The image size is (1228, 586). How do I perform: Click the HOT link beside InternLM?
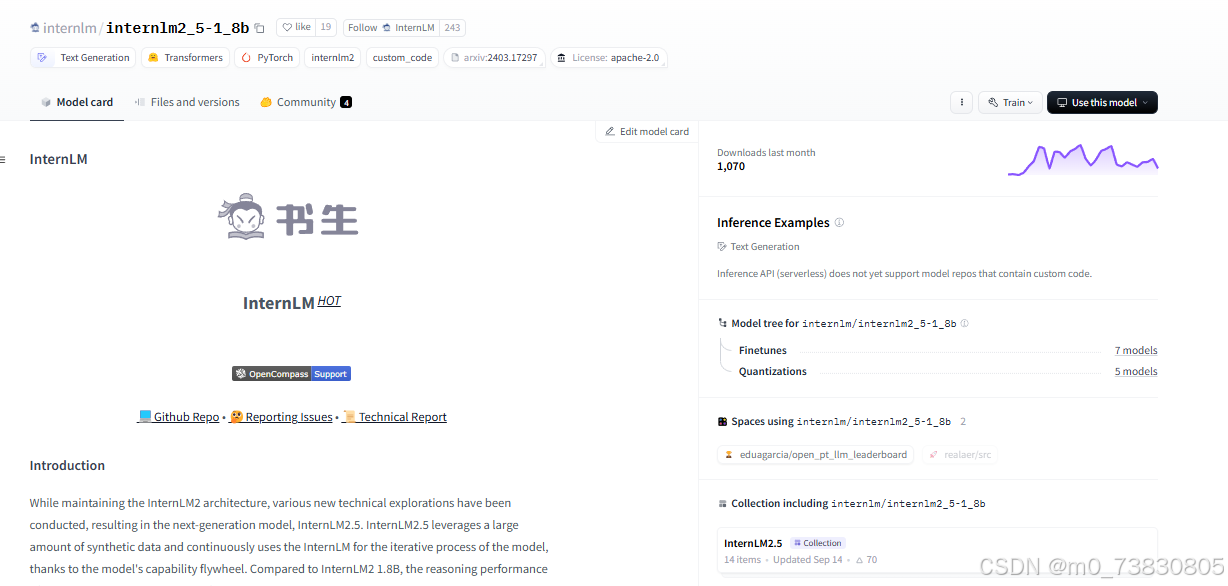pyautogui.click(x=329, y=301)
